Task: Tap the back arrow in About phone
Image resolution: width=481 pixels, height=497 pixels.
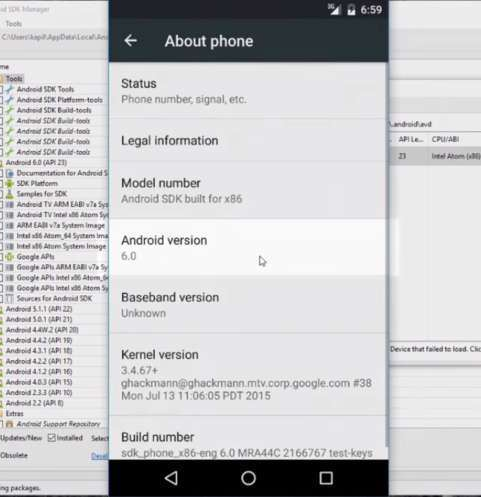Action: tap(130, 41)
